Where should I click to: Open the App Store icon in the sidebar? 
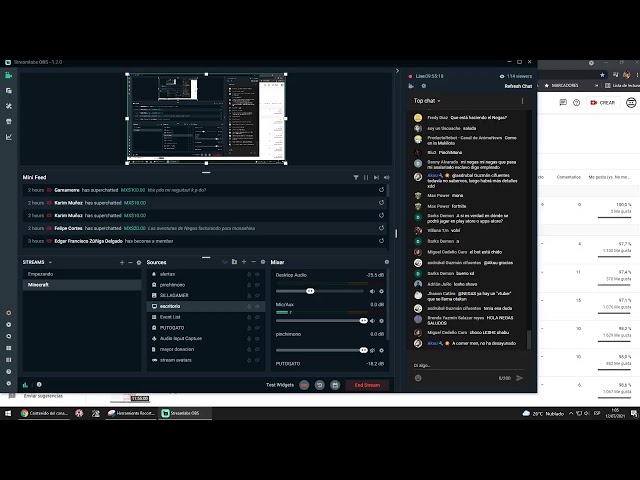click(9, 122)
